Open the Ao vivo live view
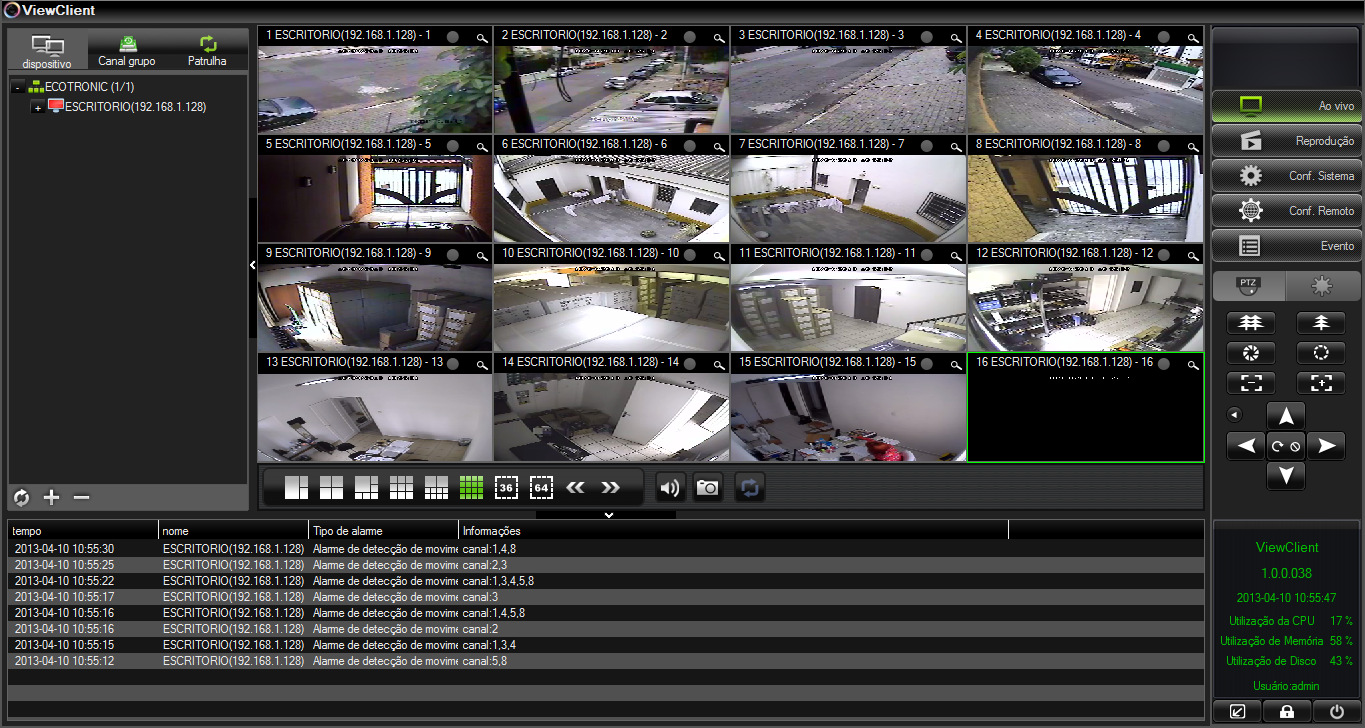The image size is (1365, 728). [x=1286, y=106]
